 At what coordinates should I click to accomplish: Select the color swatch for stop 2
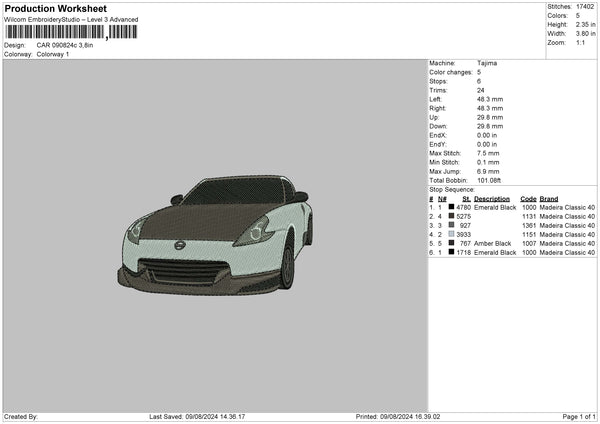[x=451, y=216]
